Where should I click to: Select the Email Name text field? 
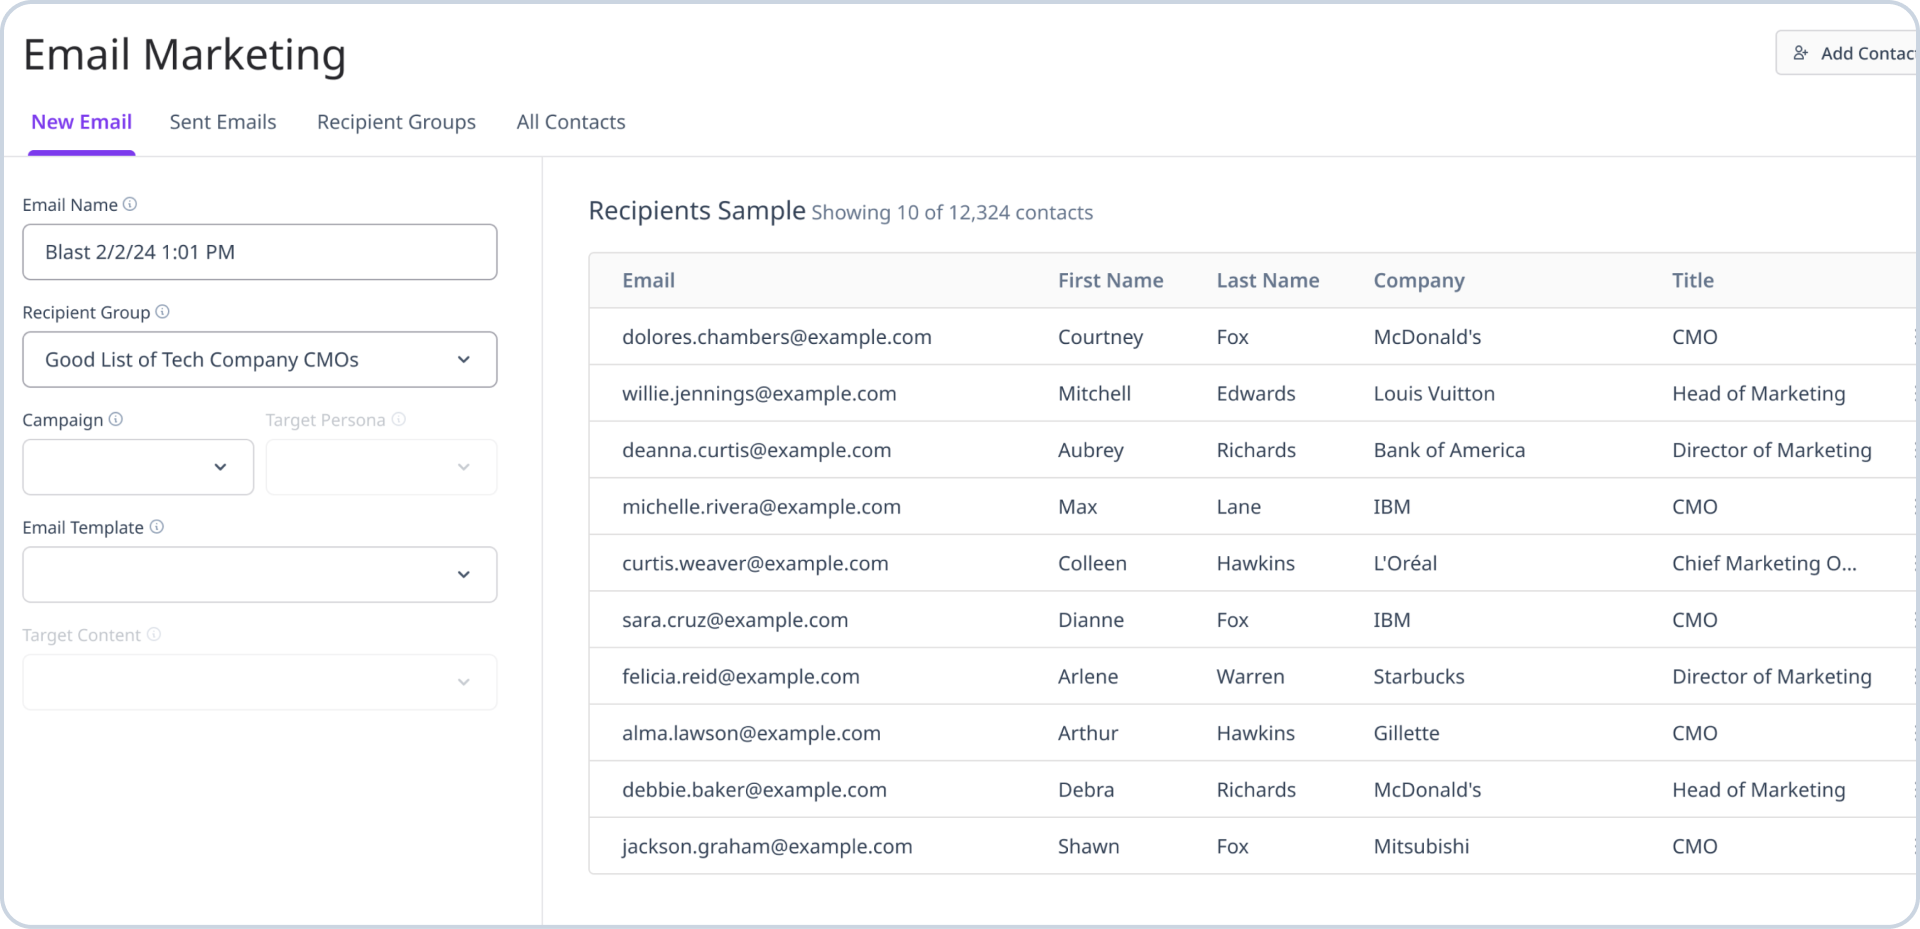coord(259,252)
